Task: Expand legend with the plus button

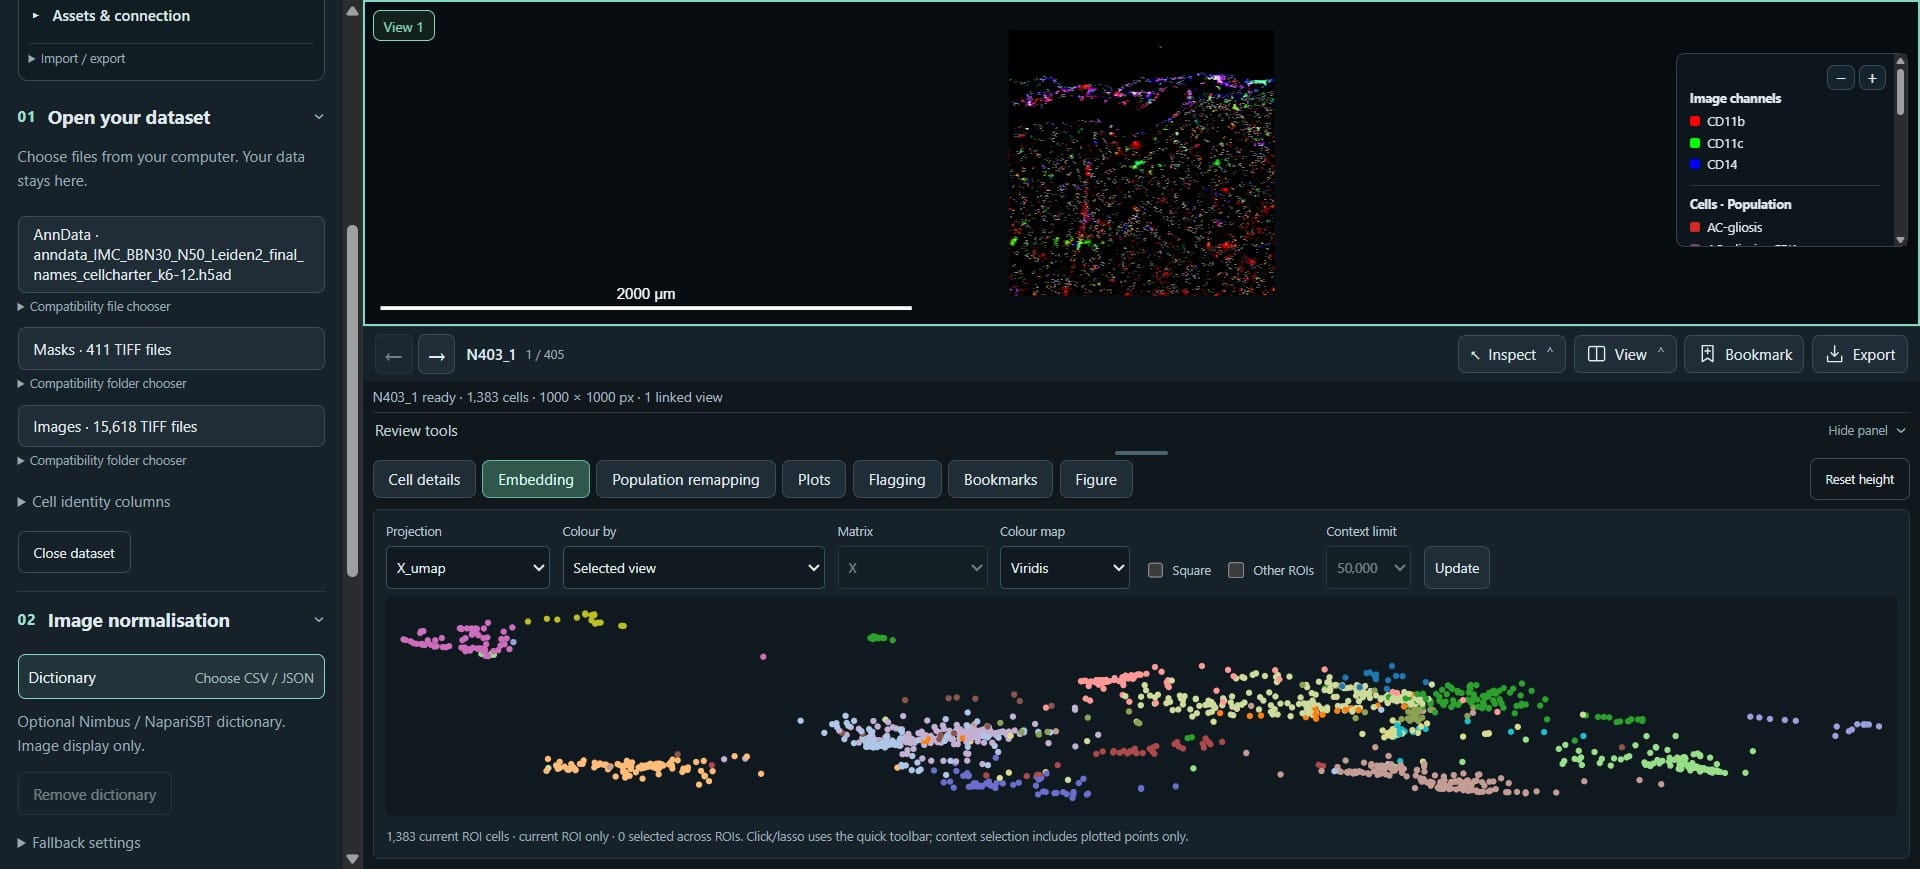Action: 1872,78
